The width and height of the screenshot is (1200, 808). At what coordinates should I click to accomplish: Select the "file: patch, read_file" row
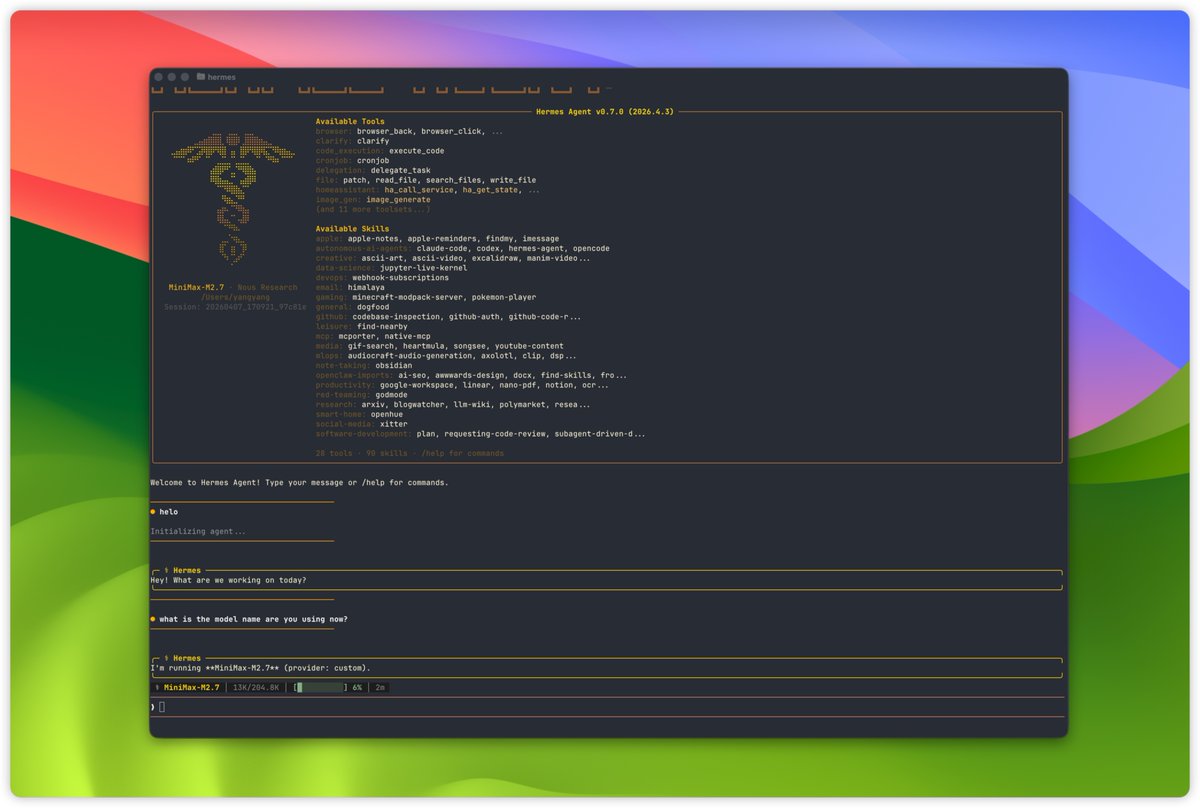pos(426,180)
